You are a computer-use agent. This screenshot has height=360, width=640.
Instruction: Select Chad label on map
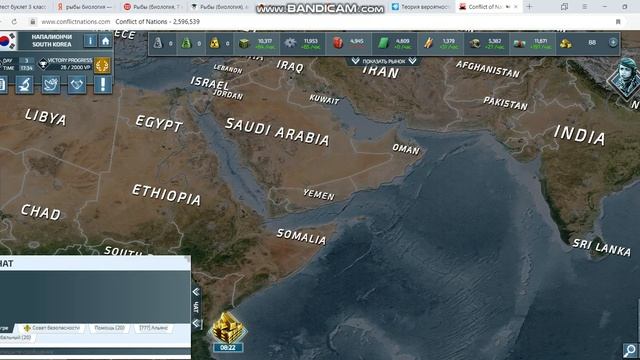pos(40,212)
